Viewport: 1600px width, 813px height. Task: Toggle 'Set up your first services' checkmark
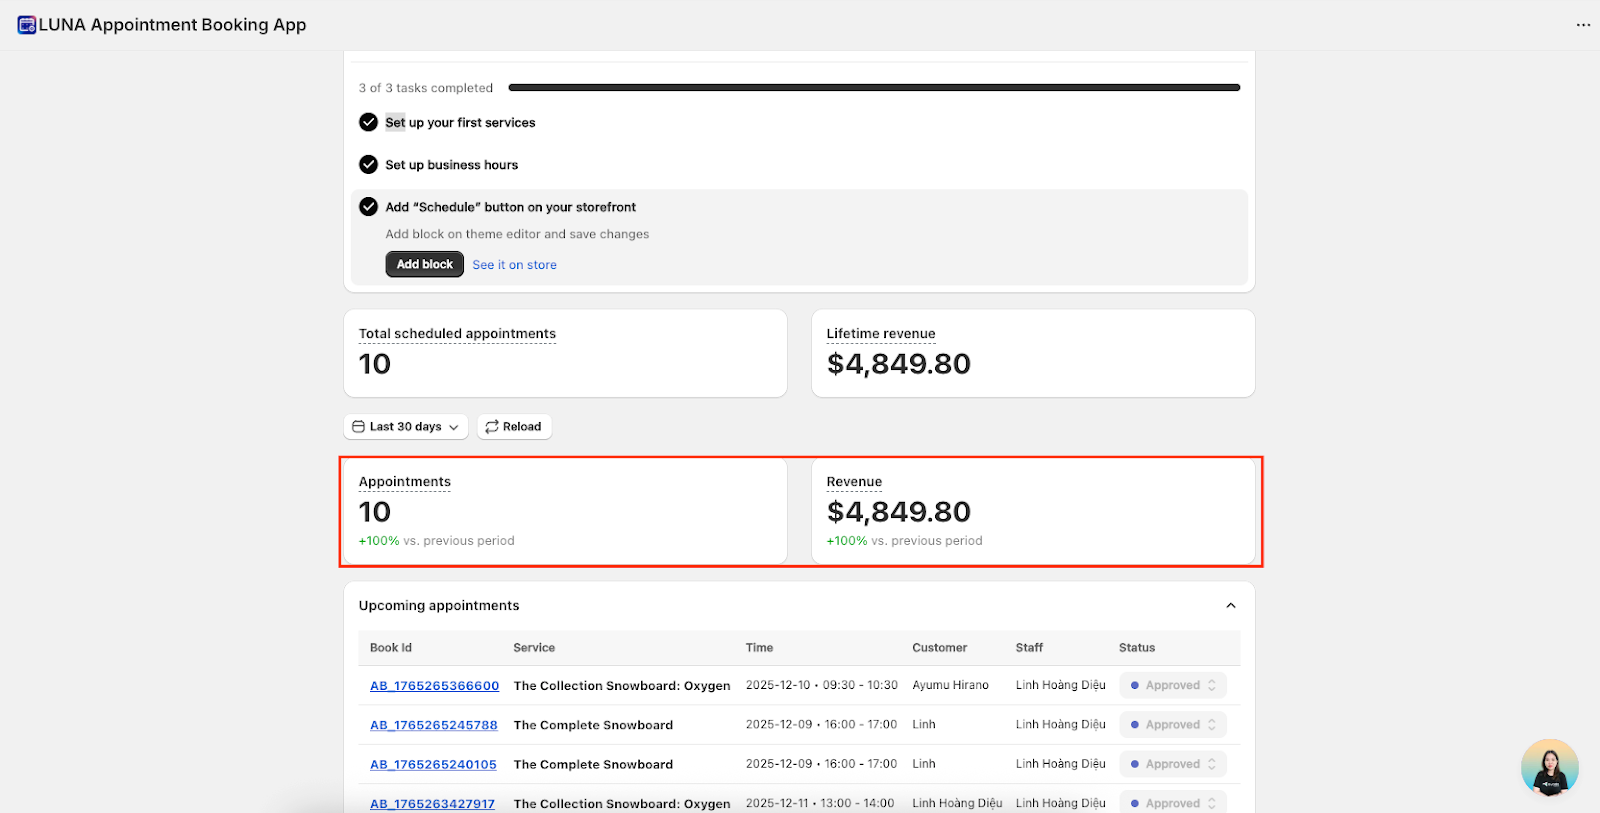click(368, 123)
